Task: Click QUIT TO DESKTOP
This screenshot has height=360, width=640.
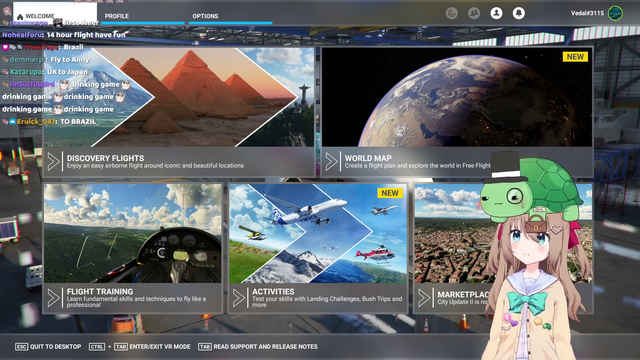Action: [x=56, y=347]
